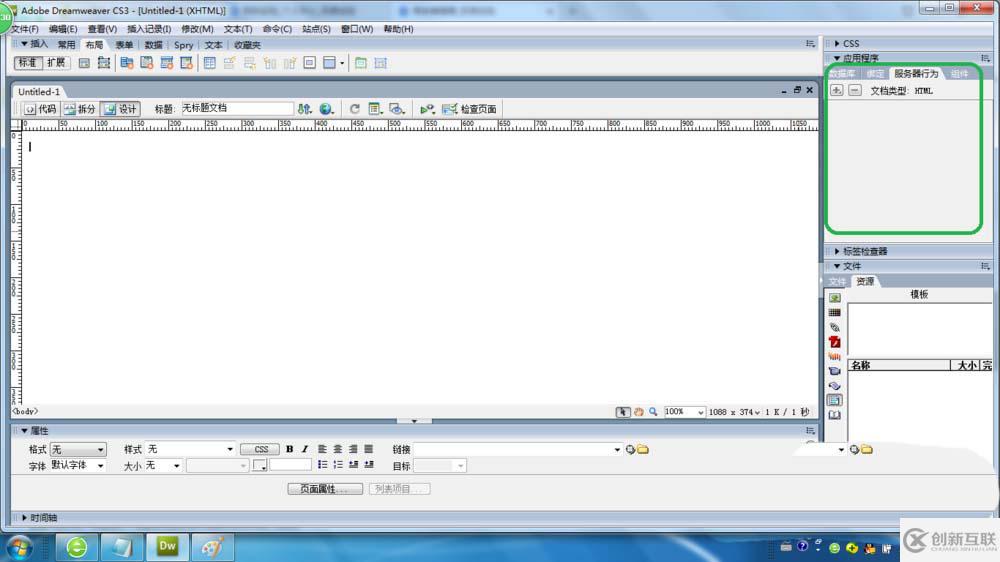Open the Visual Aids eye icon
The height and width of the screenshot is (562, 1000).
[x=397, y=109]
